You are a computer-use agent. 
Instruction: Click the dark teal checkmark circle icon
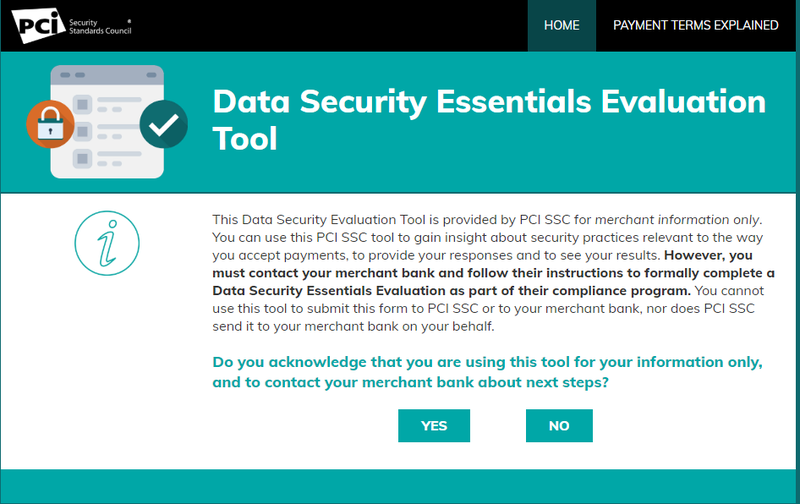pos(164,124)
